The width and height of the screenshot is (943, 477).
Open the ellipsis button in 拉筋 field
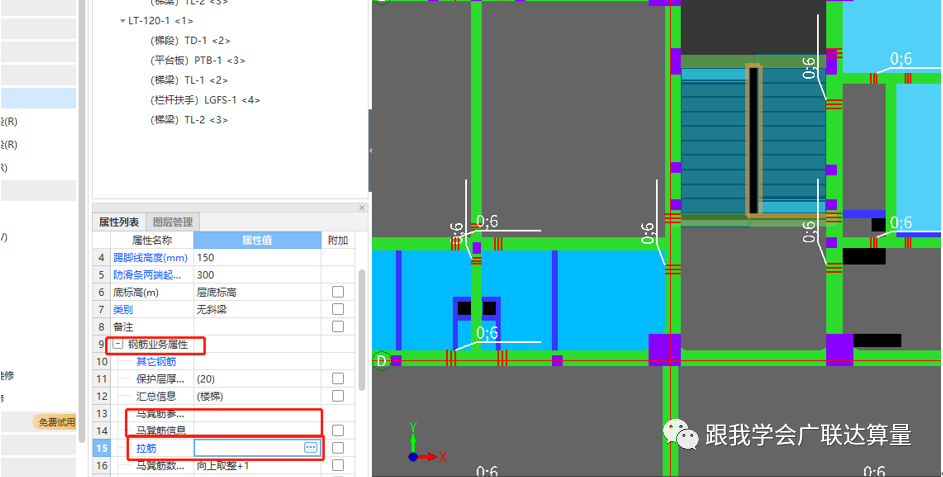(310, 448)
